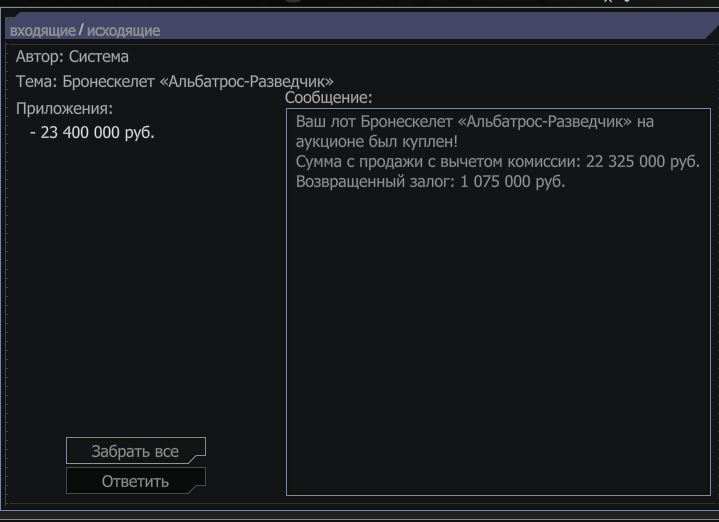Click the Приложения label
Image resolution: width=719 pixels, height=522 pixels.
click(x=64, y=108)
